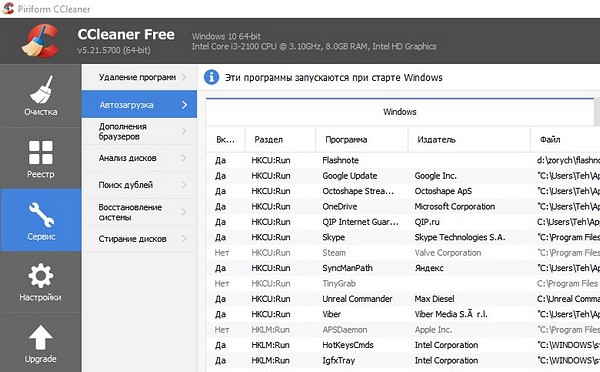Click chevron next to Анализ дисков
600x372 pixels.
(x=184, y=158)
